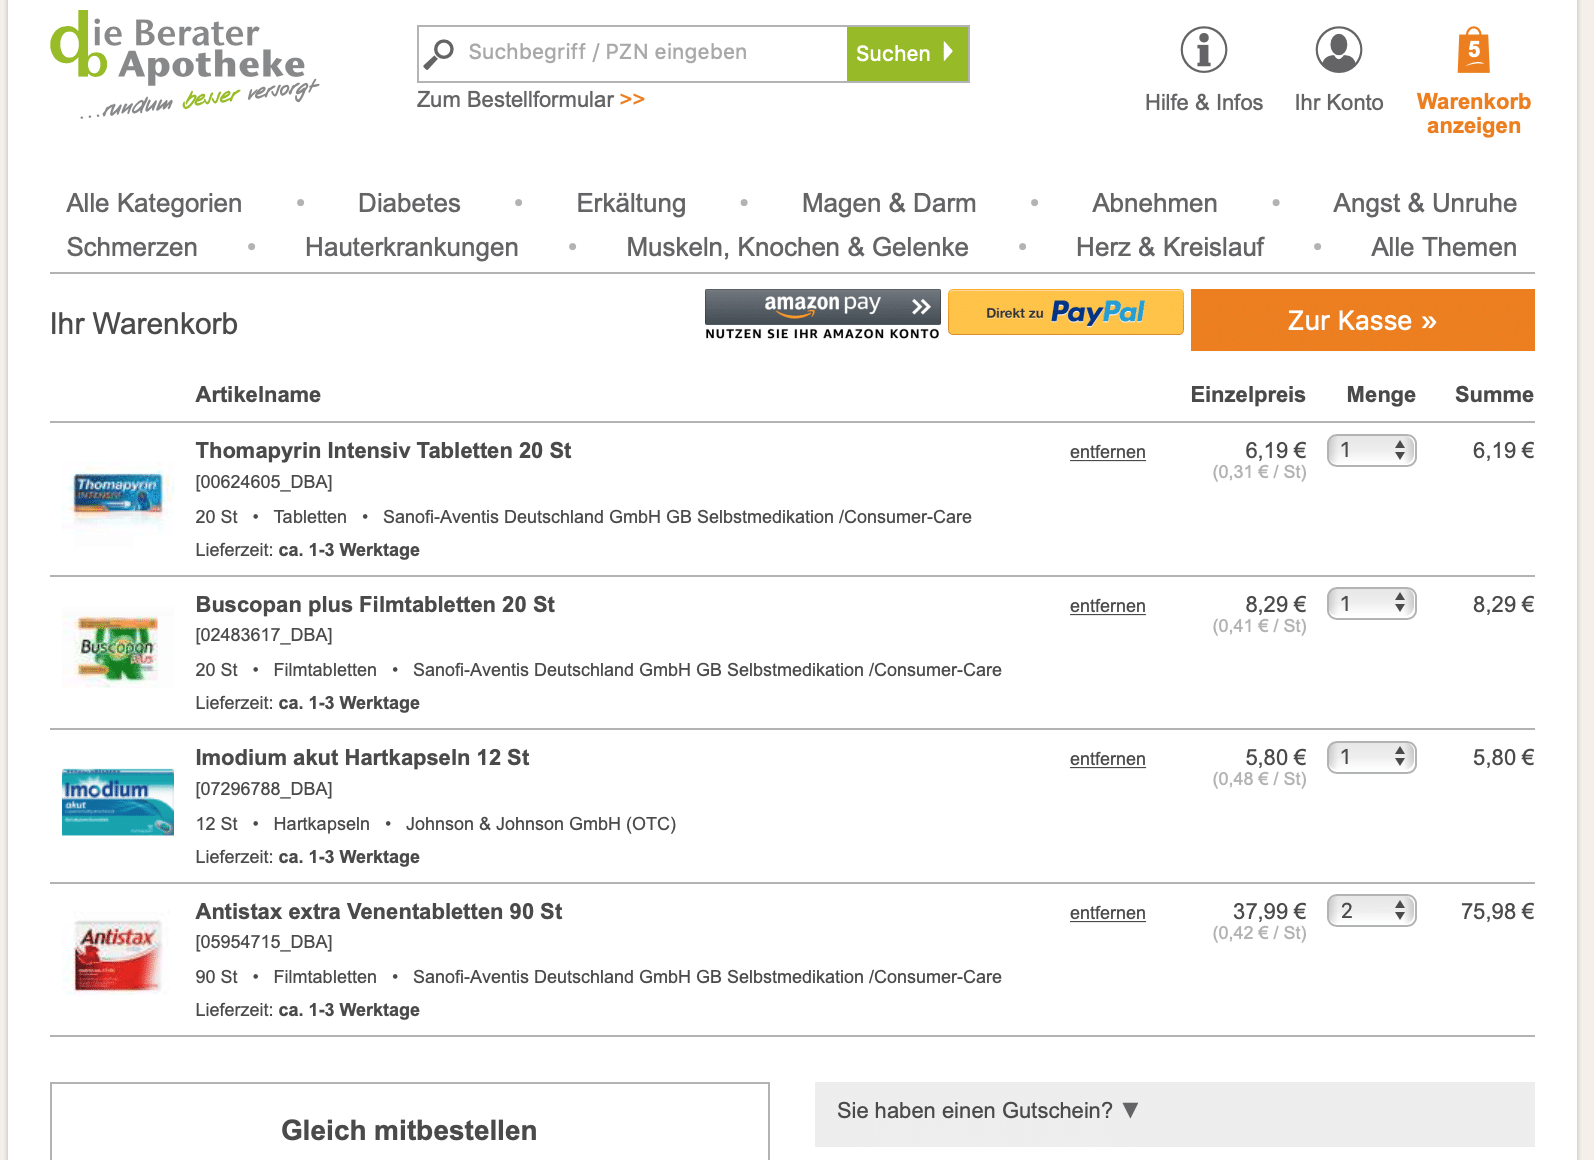This screenshot has height=1160, width=1594.
Task: Open the Angst & Unruhe category
Action: tap(1425, 203)
